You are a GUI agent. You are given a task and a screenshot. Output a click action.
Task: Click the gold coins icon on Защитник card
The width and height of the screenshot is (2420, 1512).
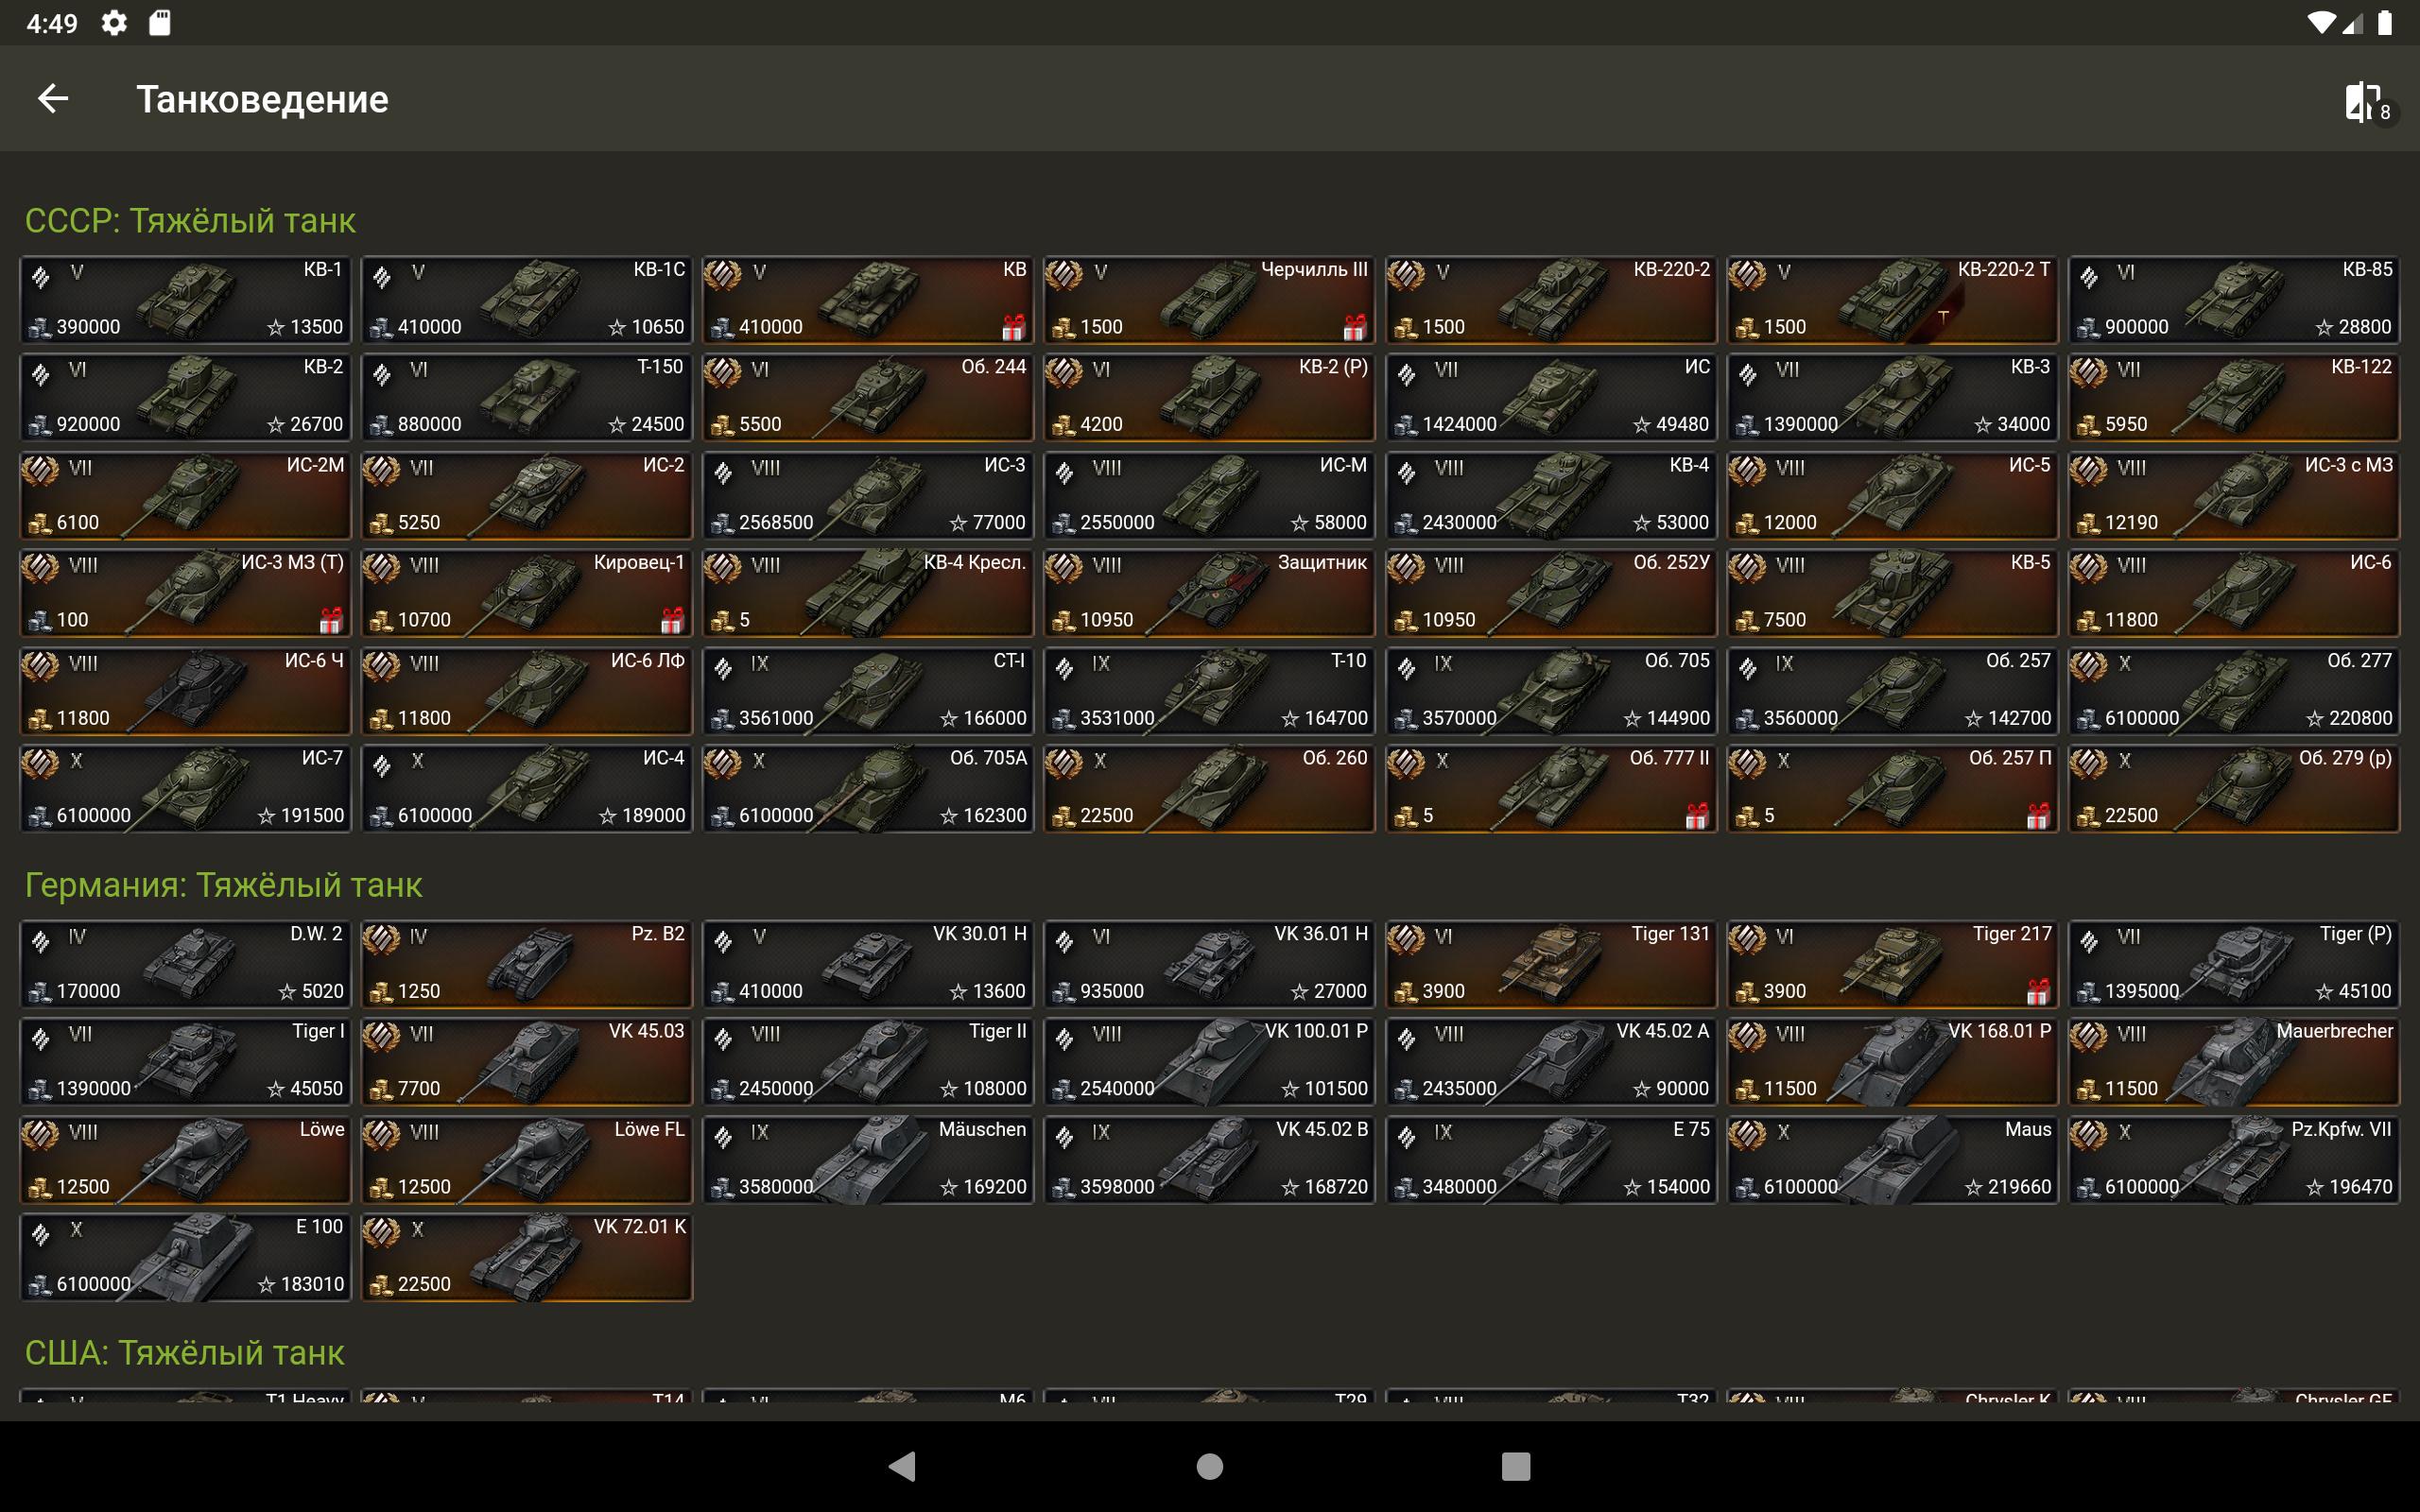(x=1063, y=620)
